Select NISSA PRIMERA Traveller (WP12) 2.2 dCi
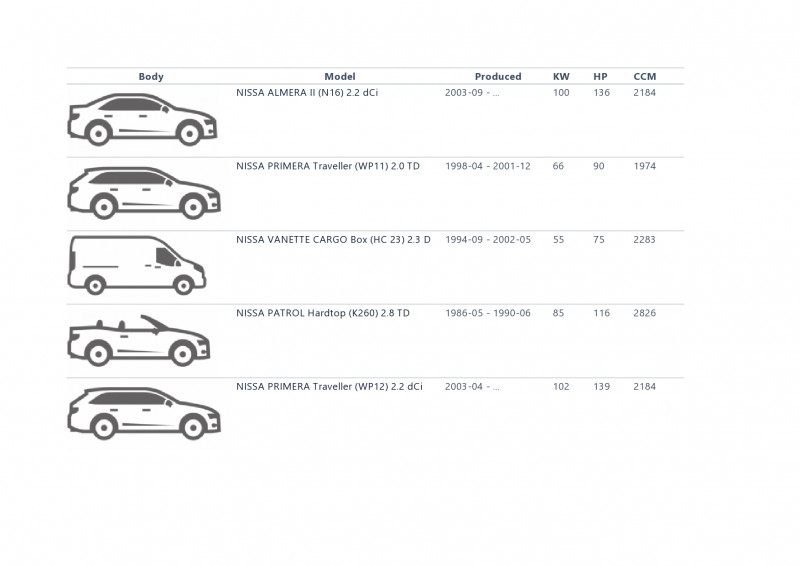Viewport: 800px width, 566px height. (329, 387)
